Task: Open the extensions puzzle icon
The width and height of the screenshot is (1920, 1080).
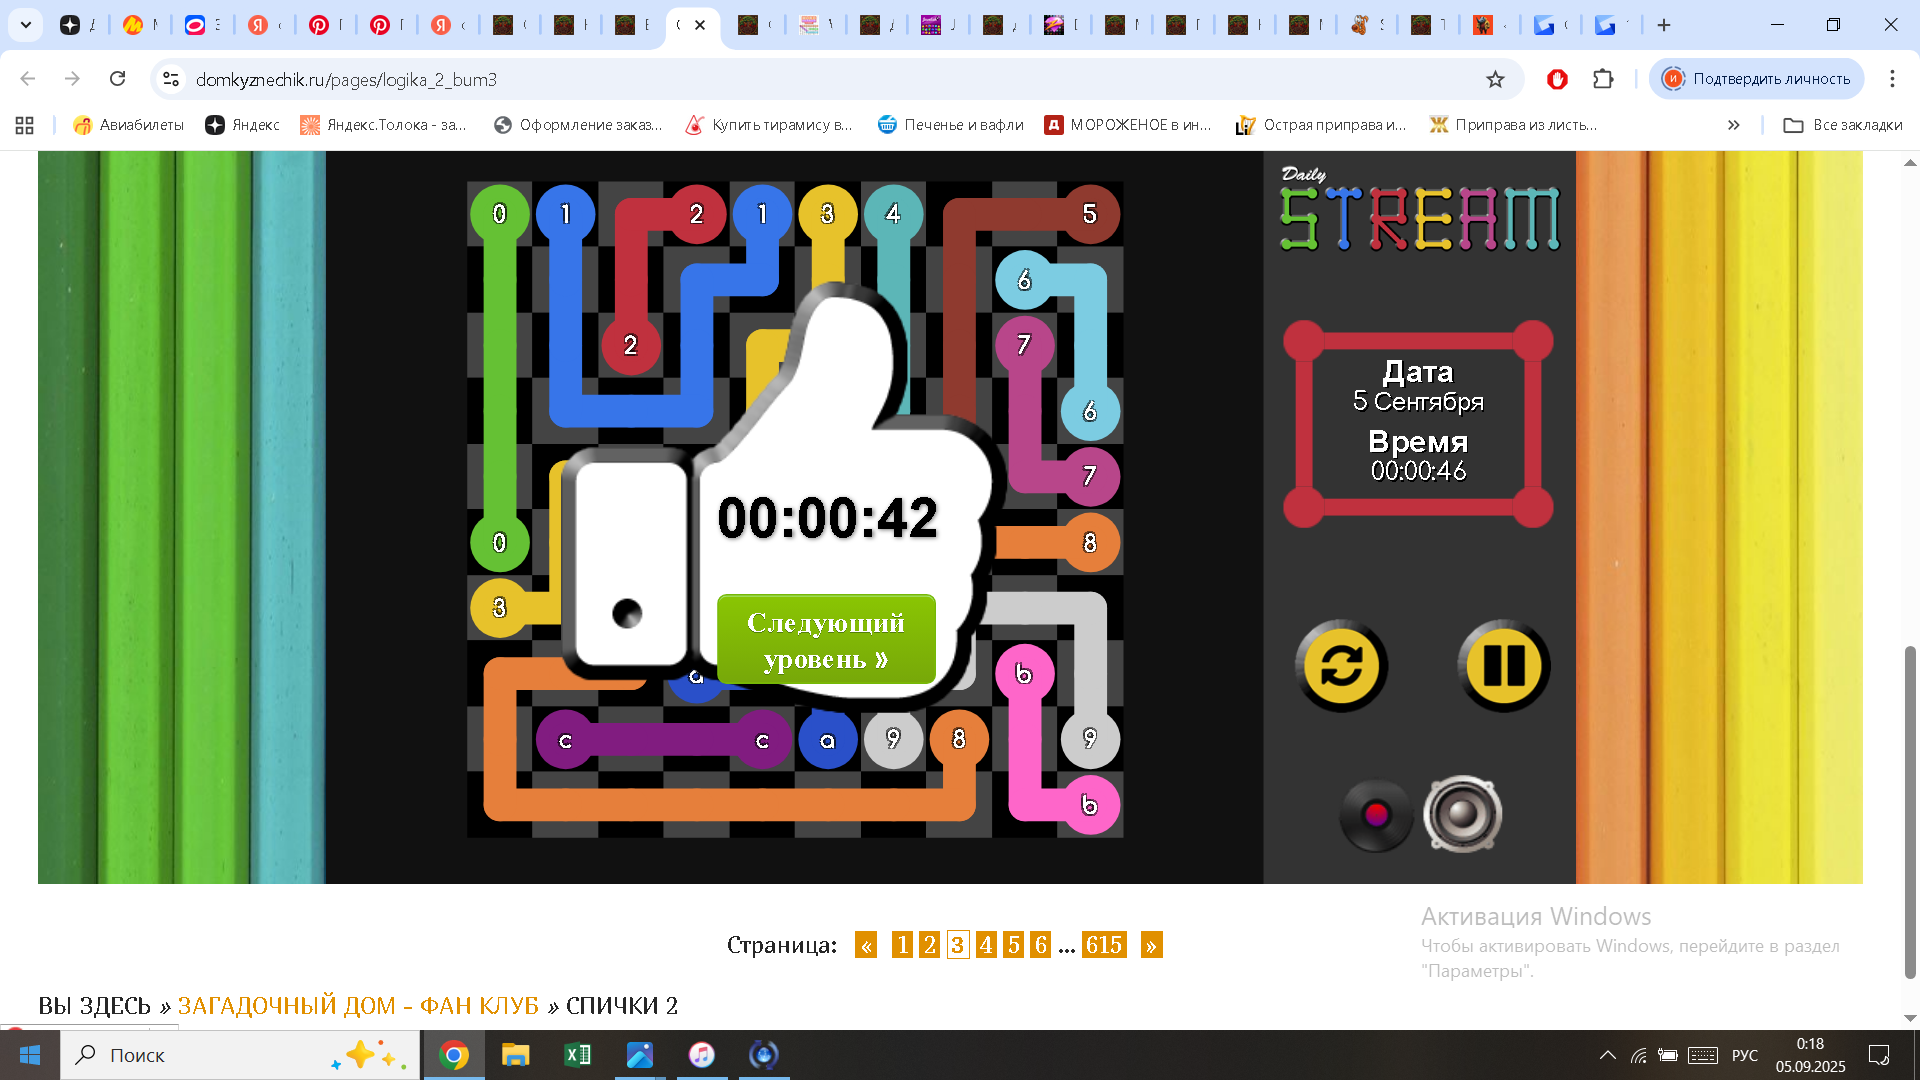Action: click(x=1603, y=79)
